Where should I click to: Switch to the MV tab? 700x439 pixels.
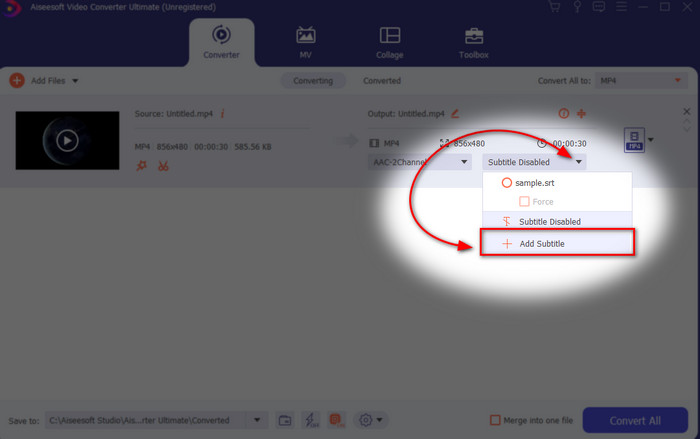306,43
